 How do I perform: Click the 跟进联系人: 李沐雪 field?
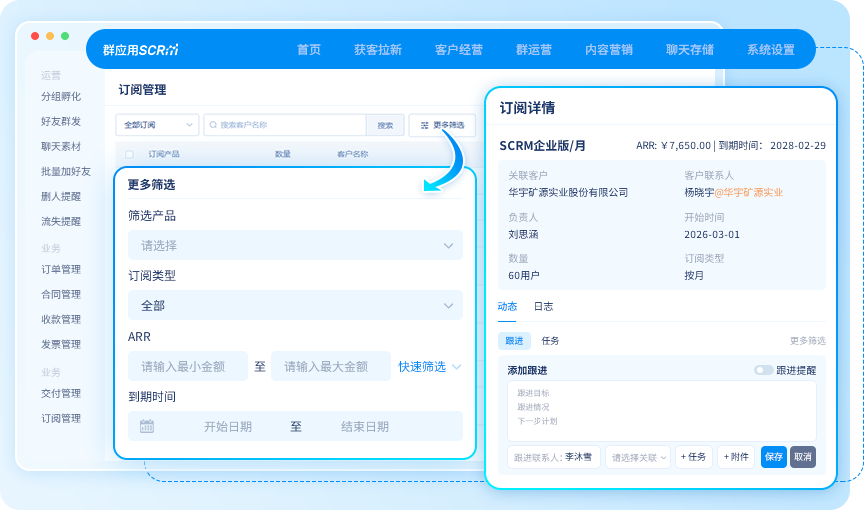click(553, 457)
